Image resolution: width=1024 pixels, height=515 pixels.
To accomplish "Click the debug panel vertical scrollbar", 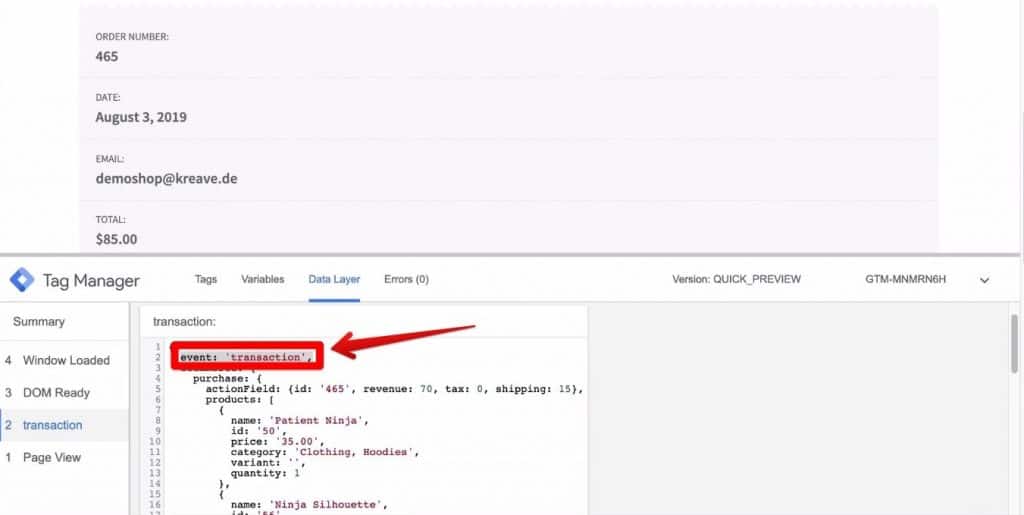I will pos(1016,345).
